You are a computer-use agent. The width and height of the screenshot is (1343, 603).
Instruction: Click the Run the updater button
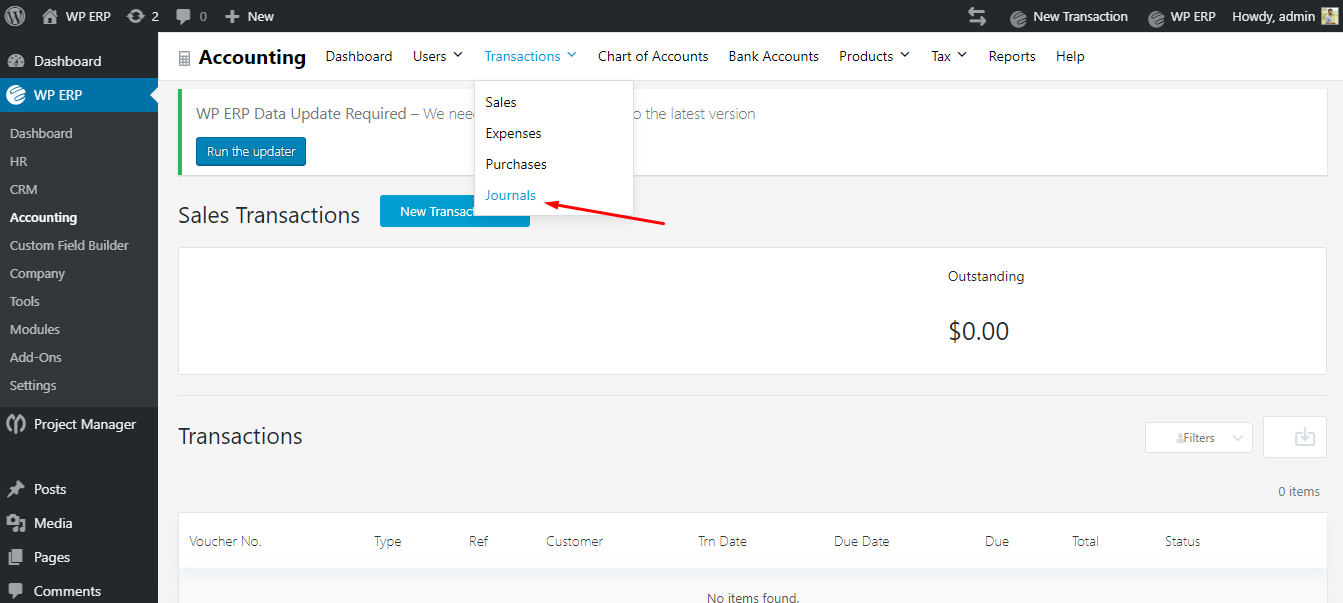pos(250,151)
